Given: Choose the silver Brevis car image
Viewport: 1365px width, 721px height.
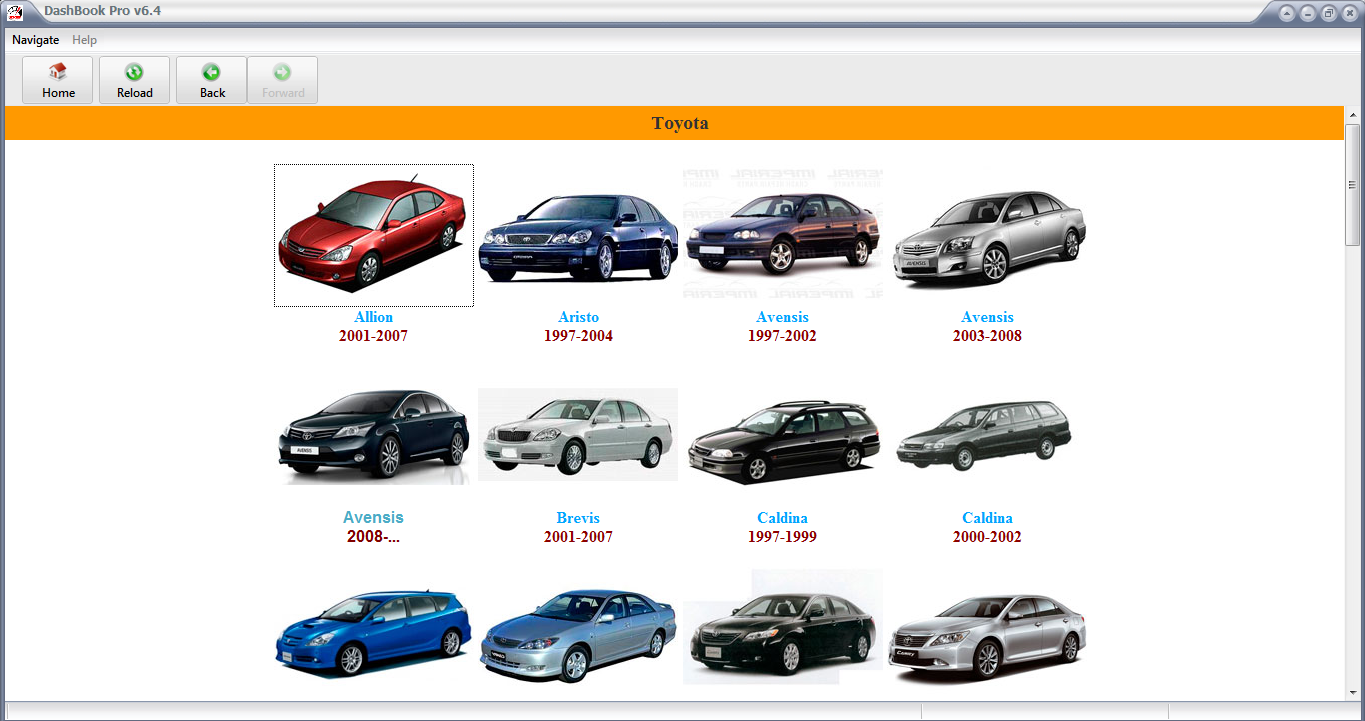Looking at the screenshot, I should pyautogui.click(x=578, y=435).
